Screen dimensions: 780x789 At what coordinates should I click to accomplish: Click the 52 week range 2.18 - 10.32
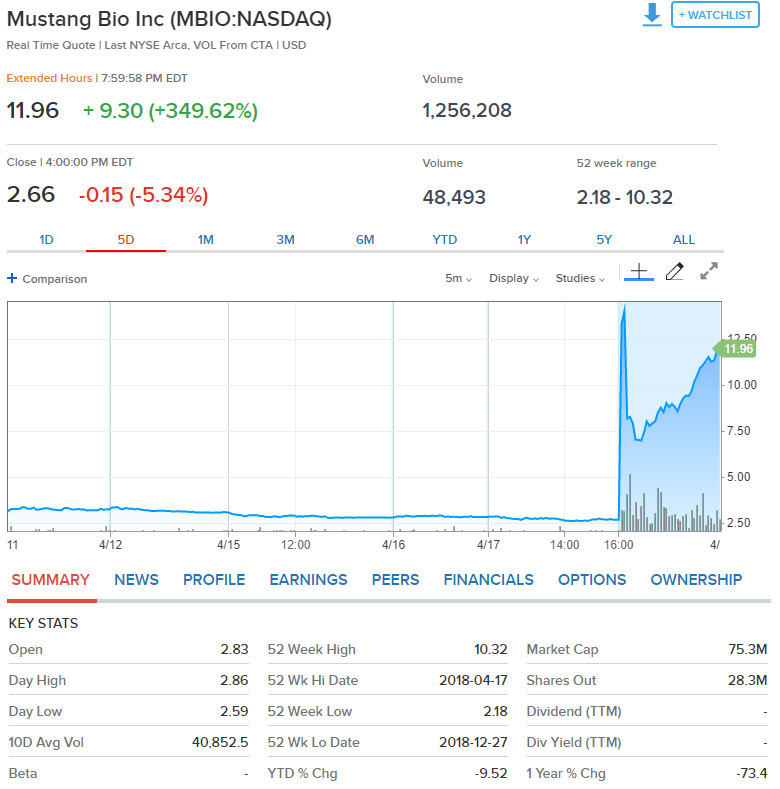click(625, 197)
